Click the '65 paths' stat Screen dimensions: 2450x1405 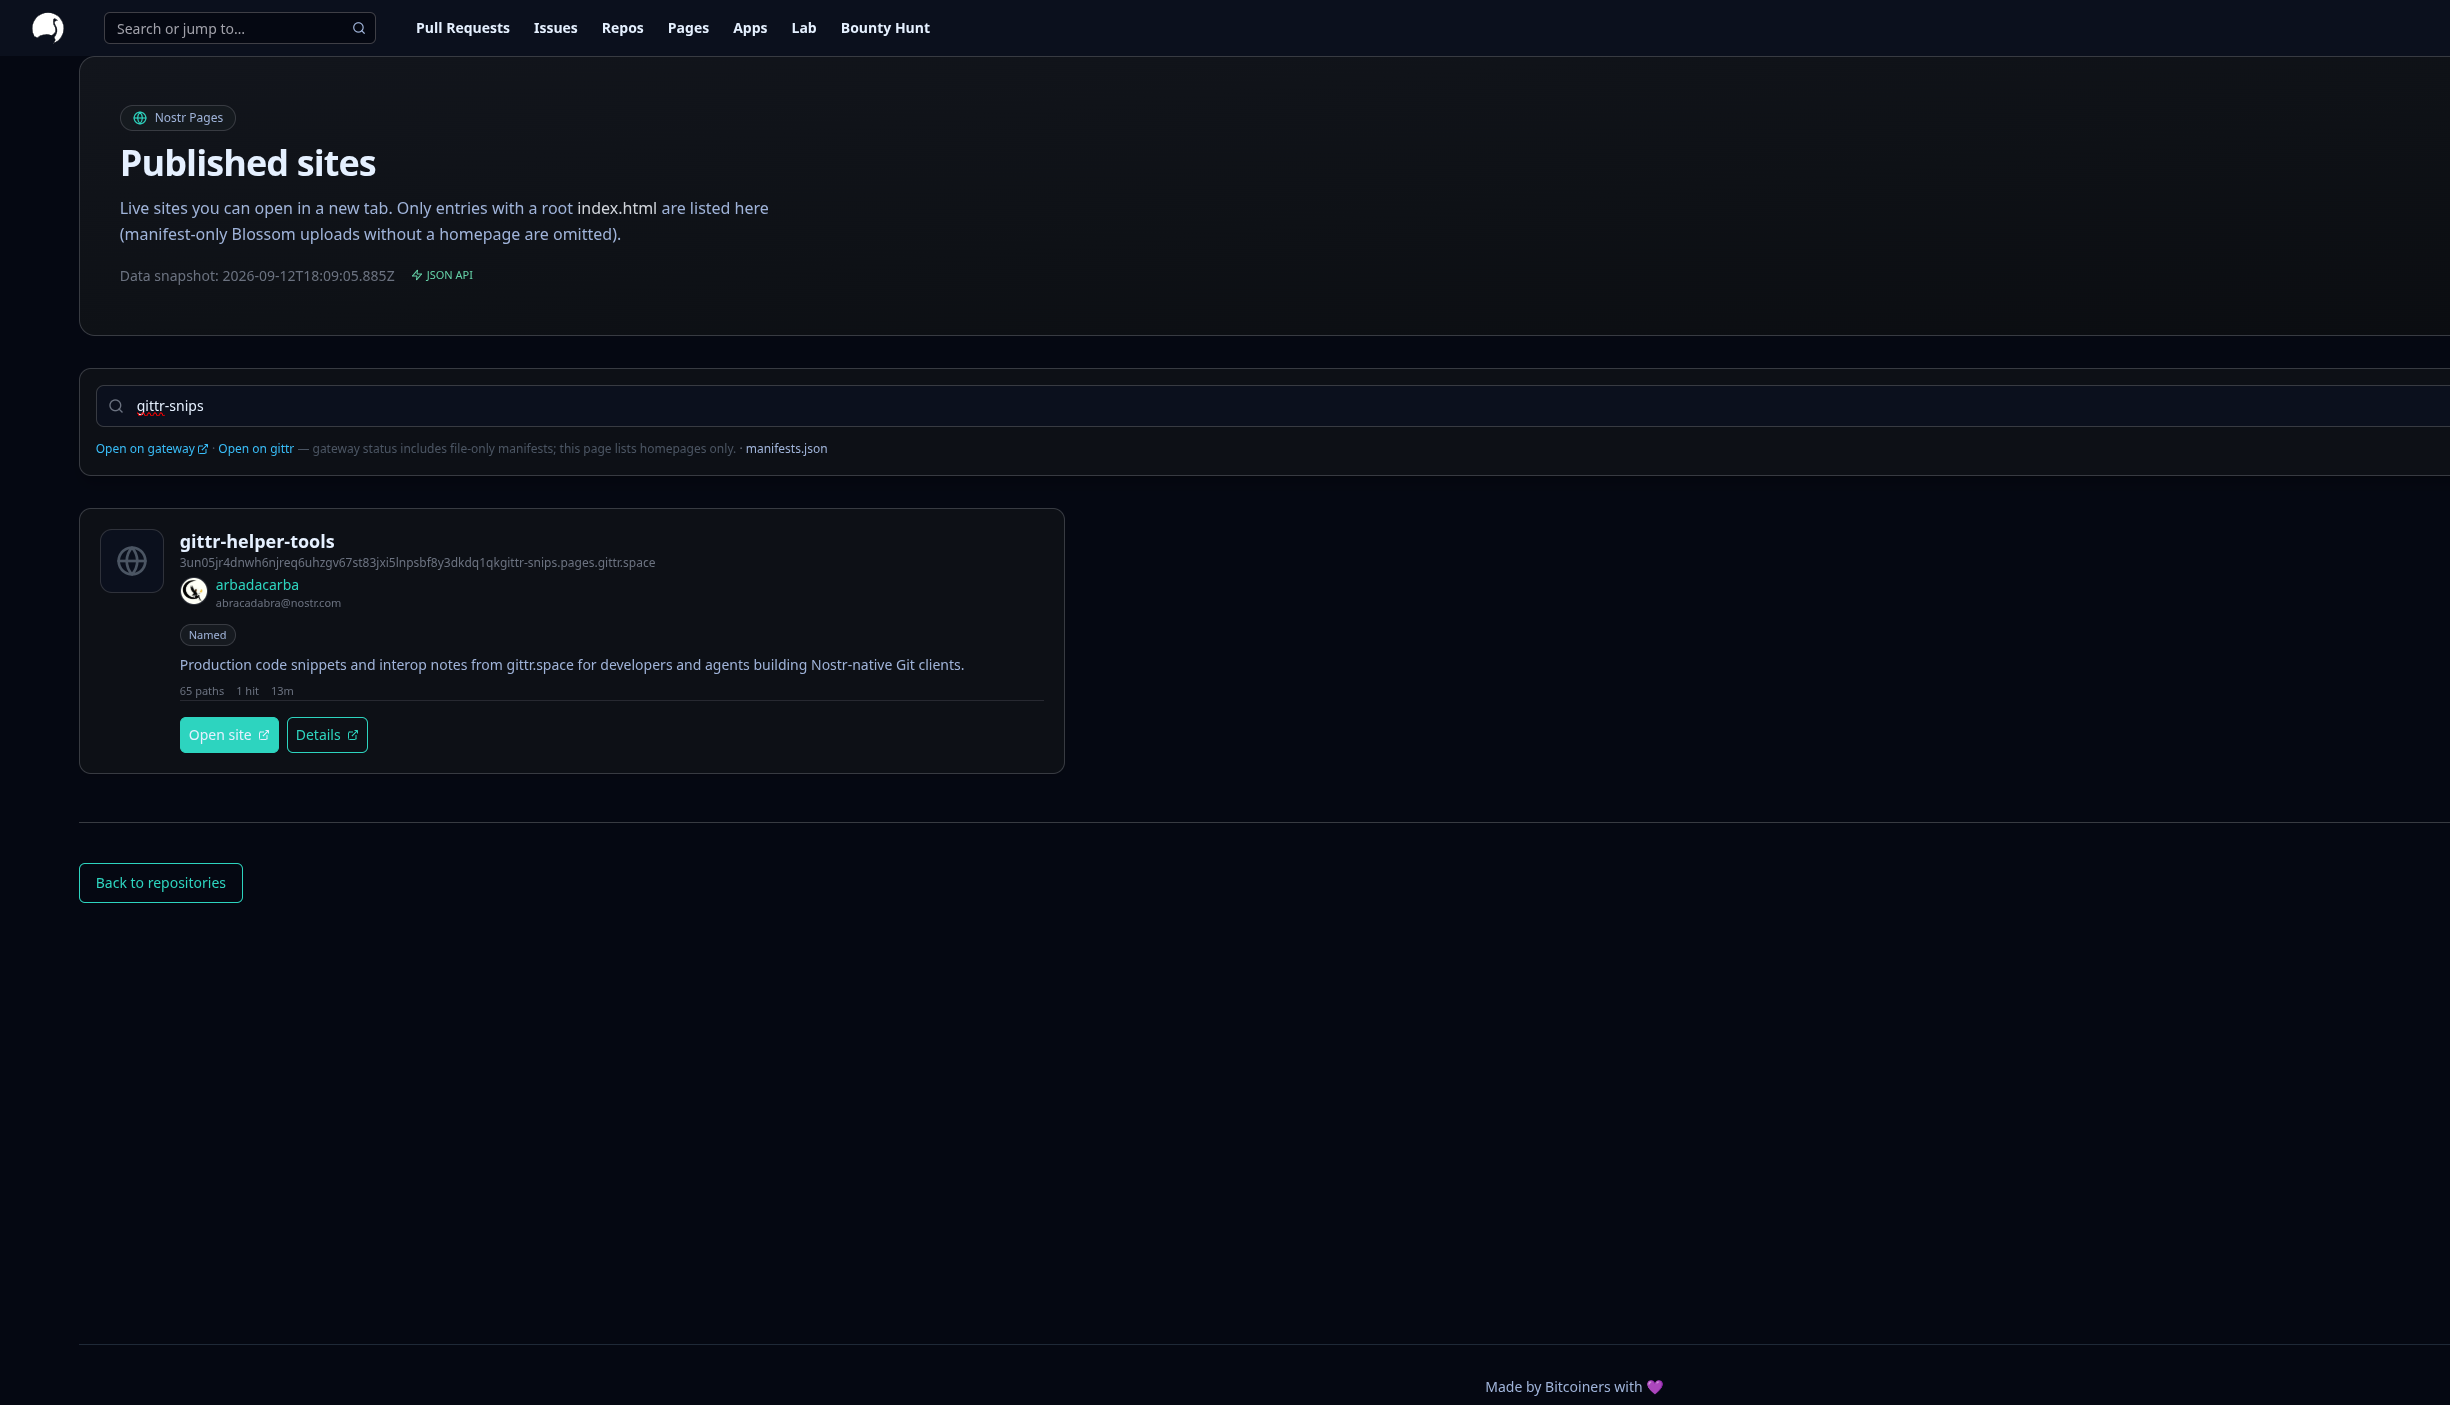pos(202,691)
